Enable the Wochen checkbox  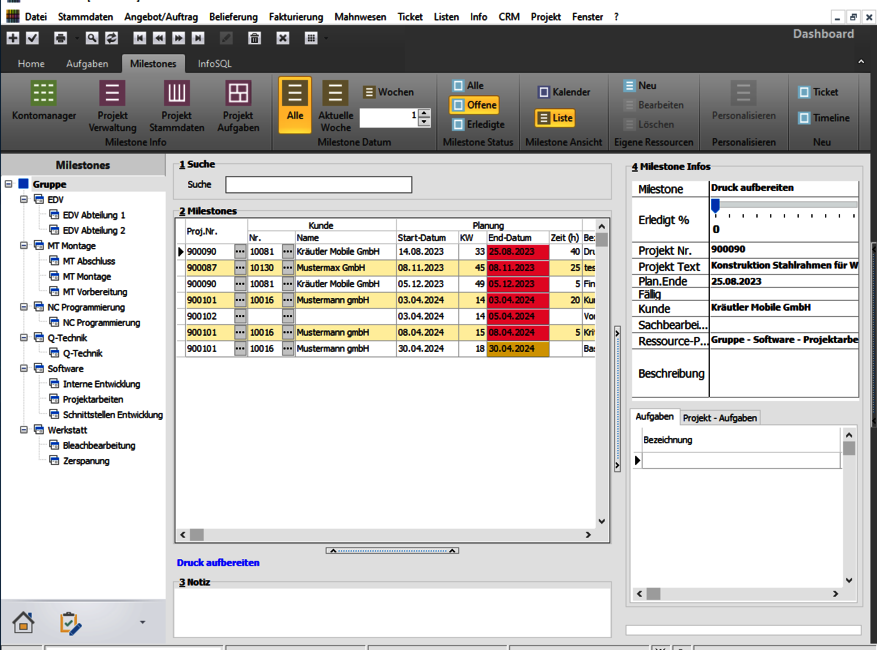pos(370,92)
